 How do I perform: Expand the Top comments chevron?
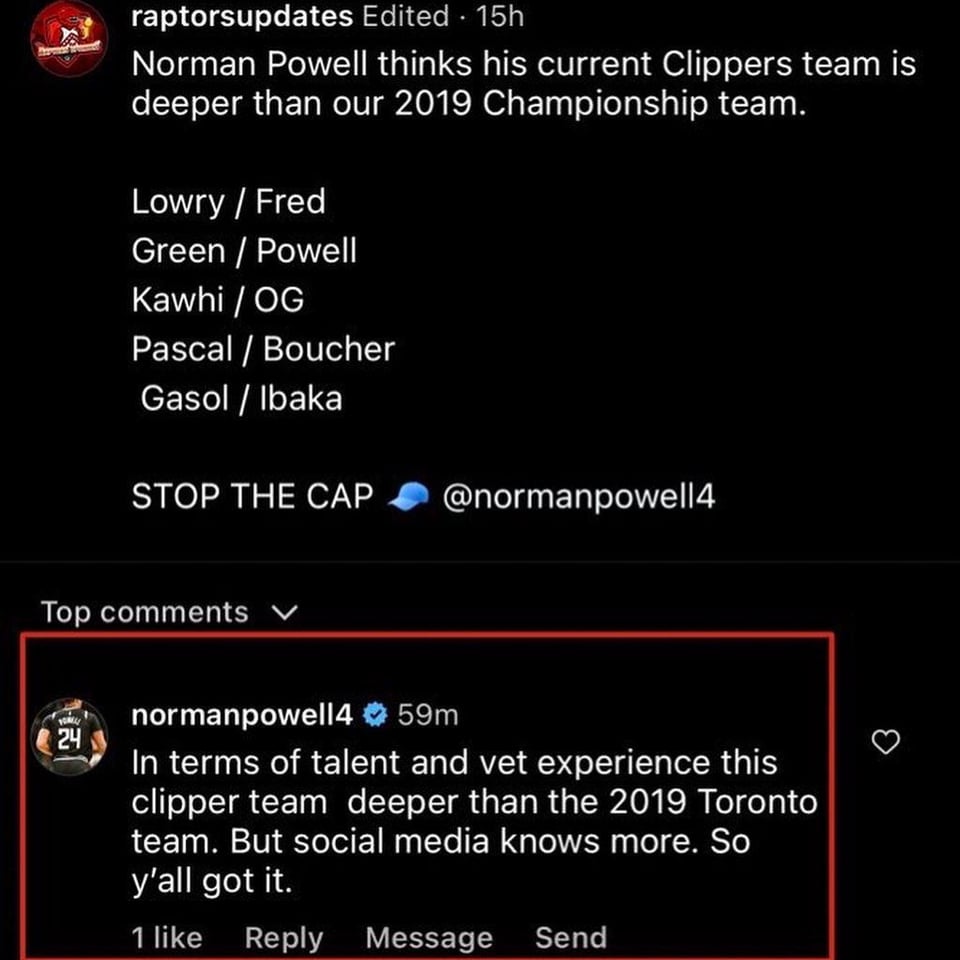pyautogui.click(x=285, y=612)
